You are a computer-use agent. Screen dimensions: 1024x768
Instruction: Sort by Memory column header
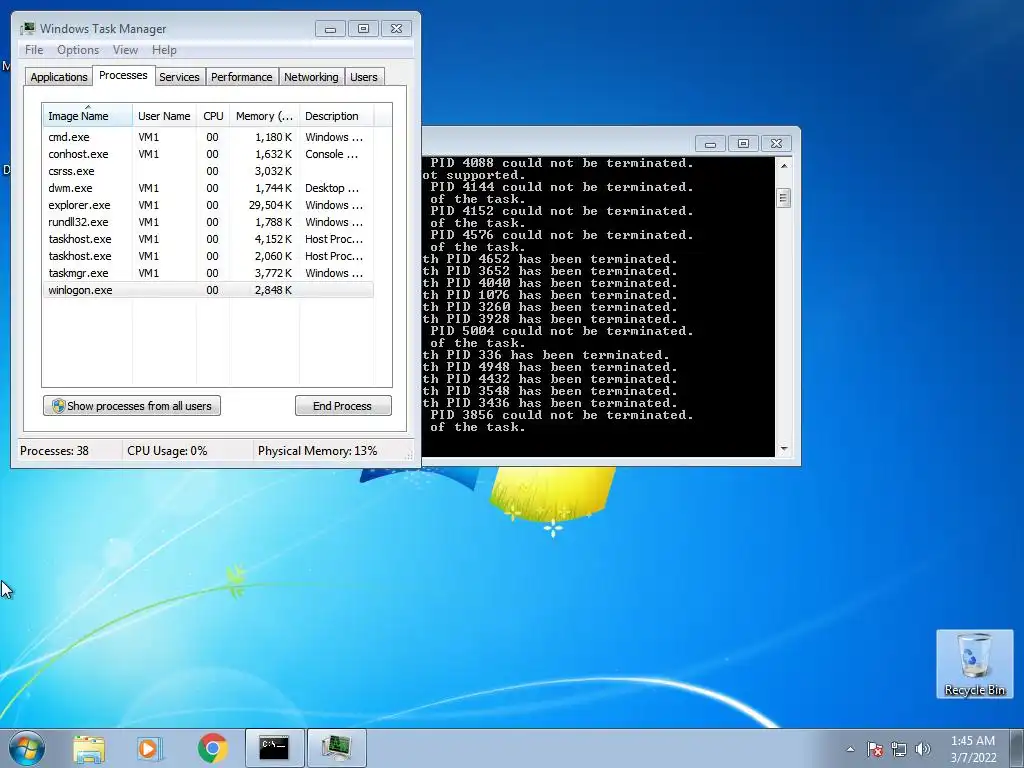[x=264, y=116]
